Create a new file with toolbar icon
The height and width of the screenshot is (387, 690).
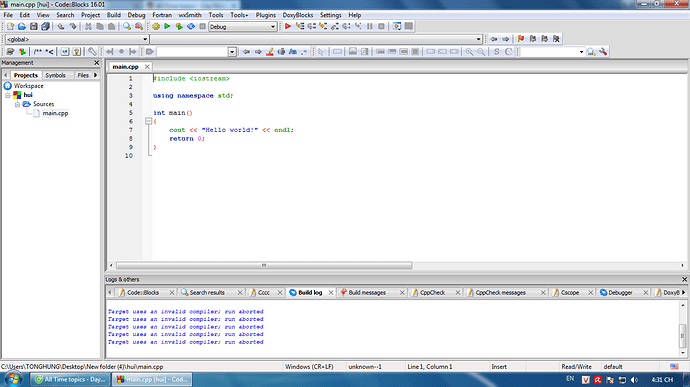coord(10,27)
